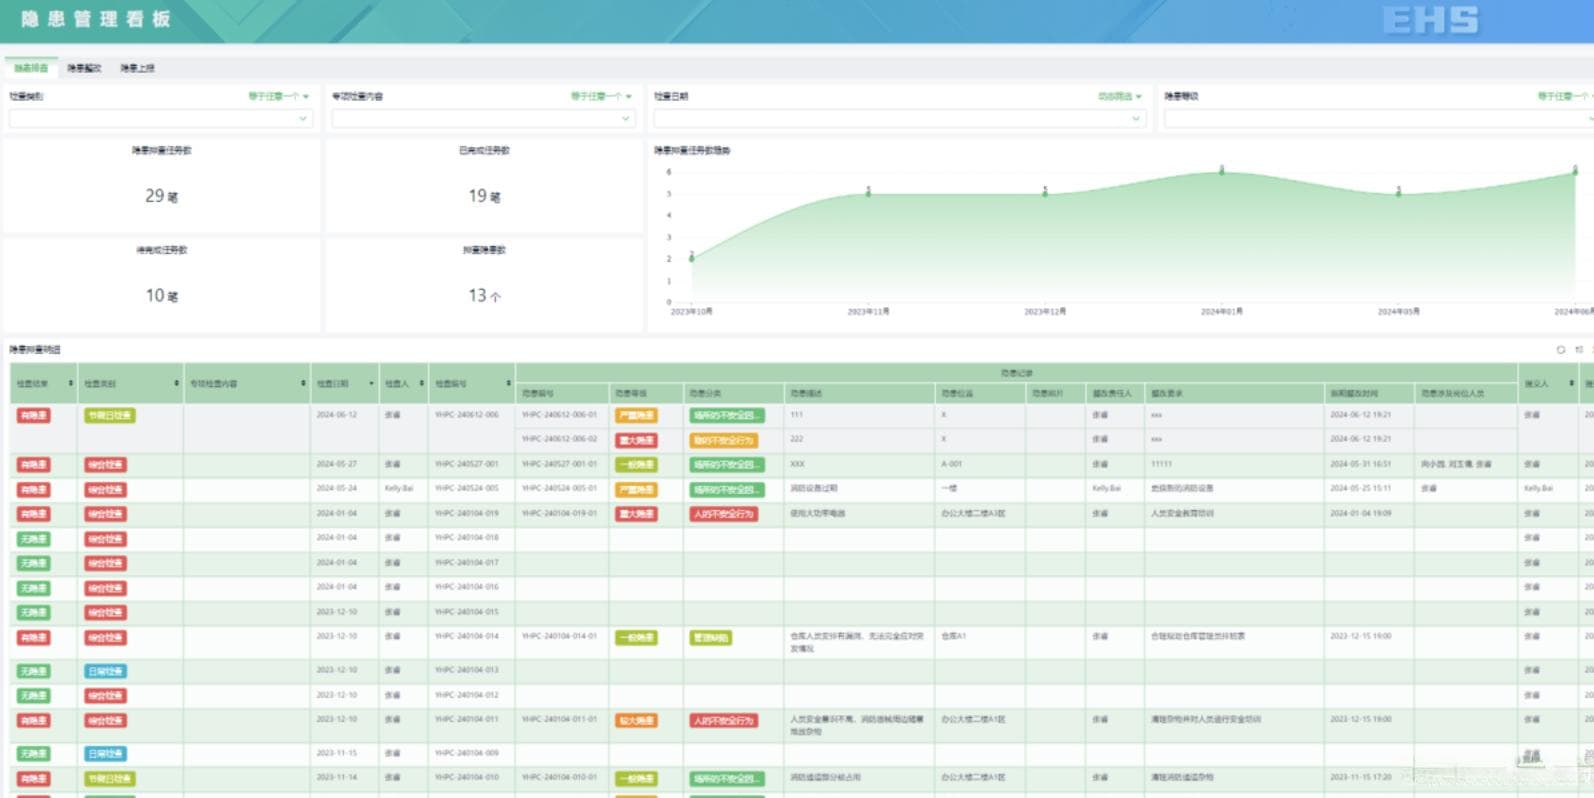
Task: Click red level tag for YHPC-240612-006-02
Action: [636, 440]
